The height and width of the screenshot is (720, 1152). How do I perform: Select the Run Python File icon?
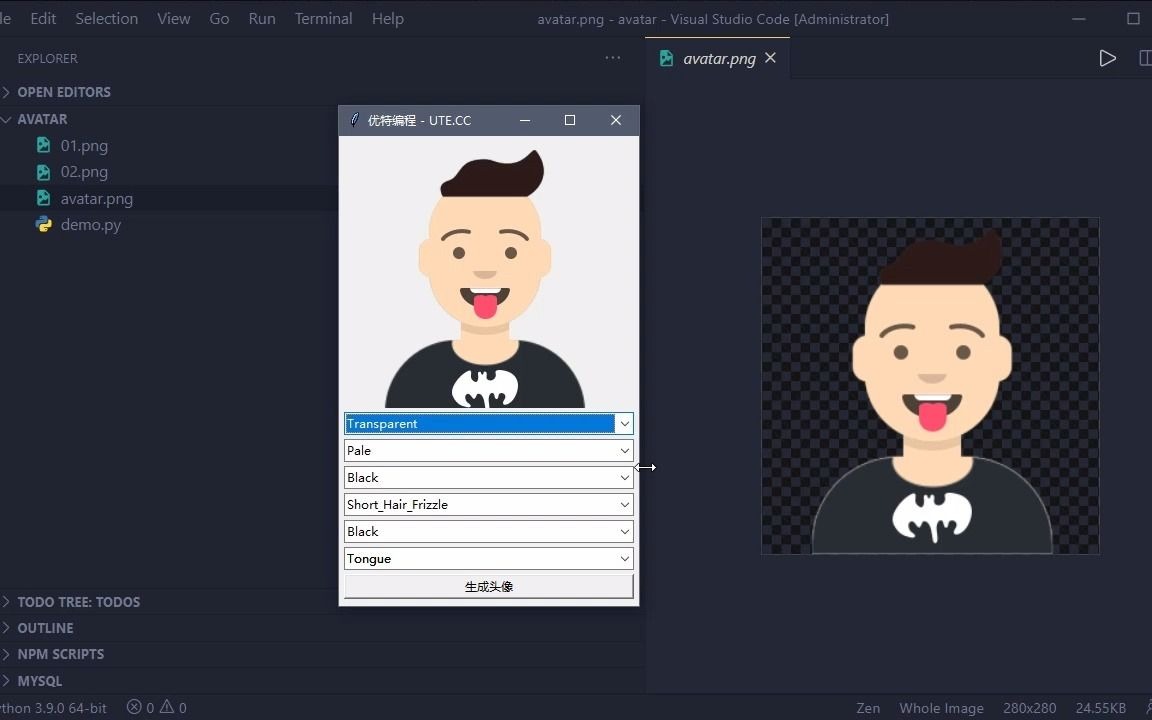(x=1107, y=58)
